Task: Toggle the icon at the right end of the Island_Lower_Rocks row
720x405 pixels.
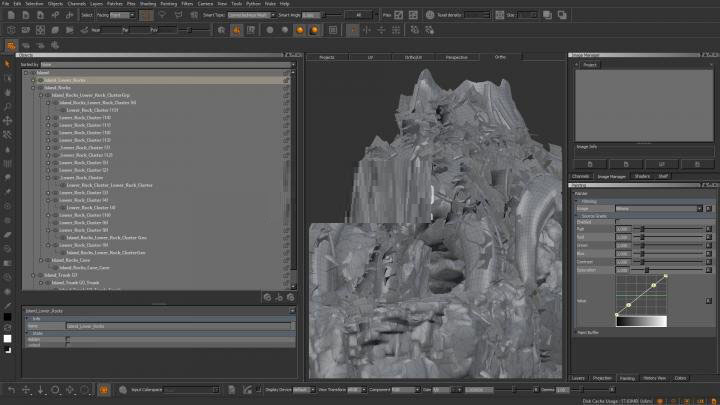Action: (x=286, y=80)
